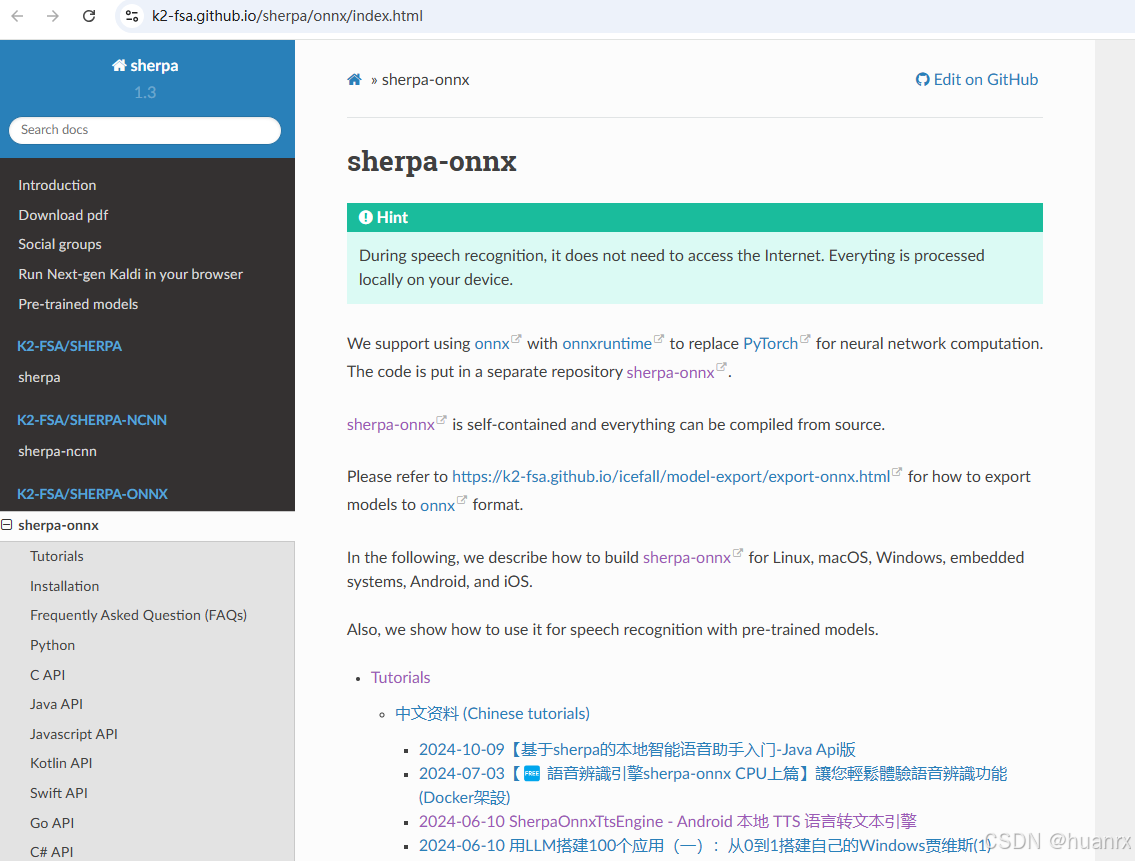Collapse the sherpa-onnx sidebar section
Screen dimensions: 1135x861
[x=7, y=524]
